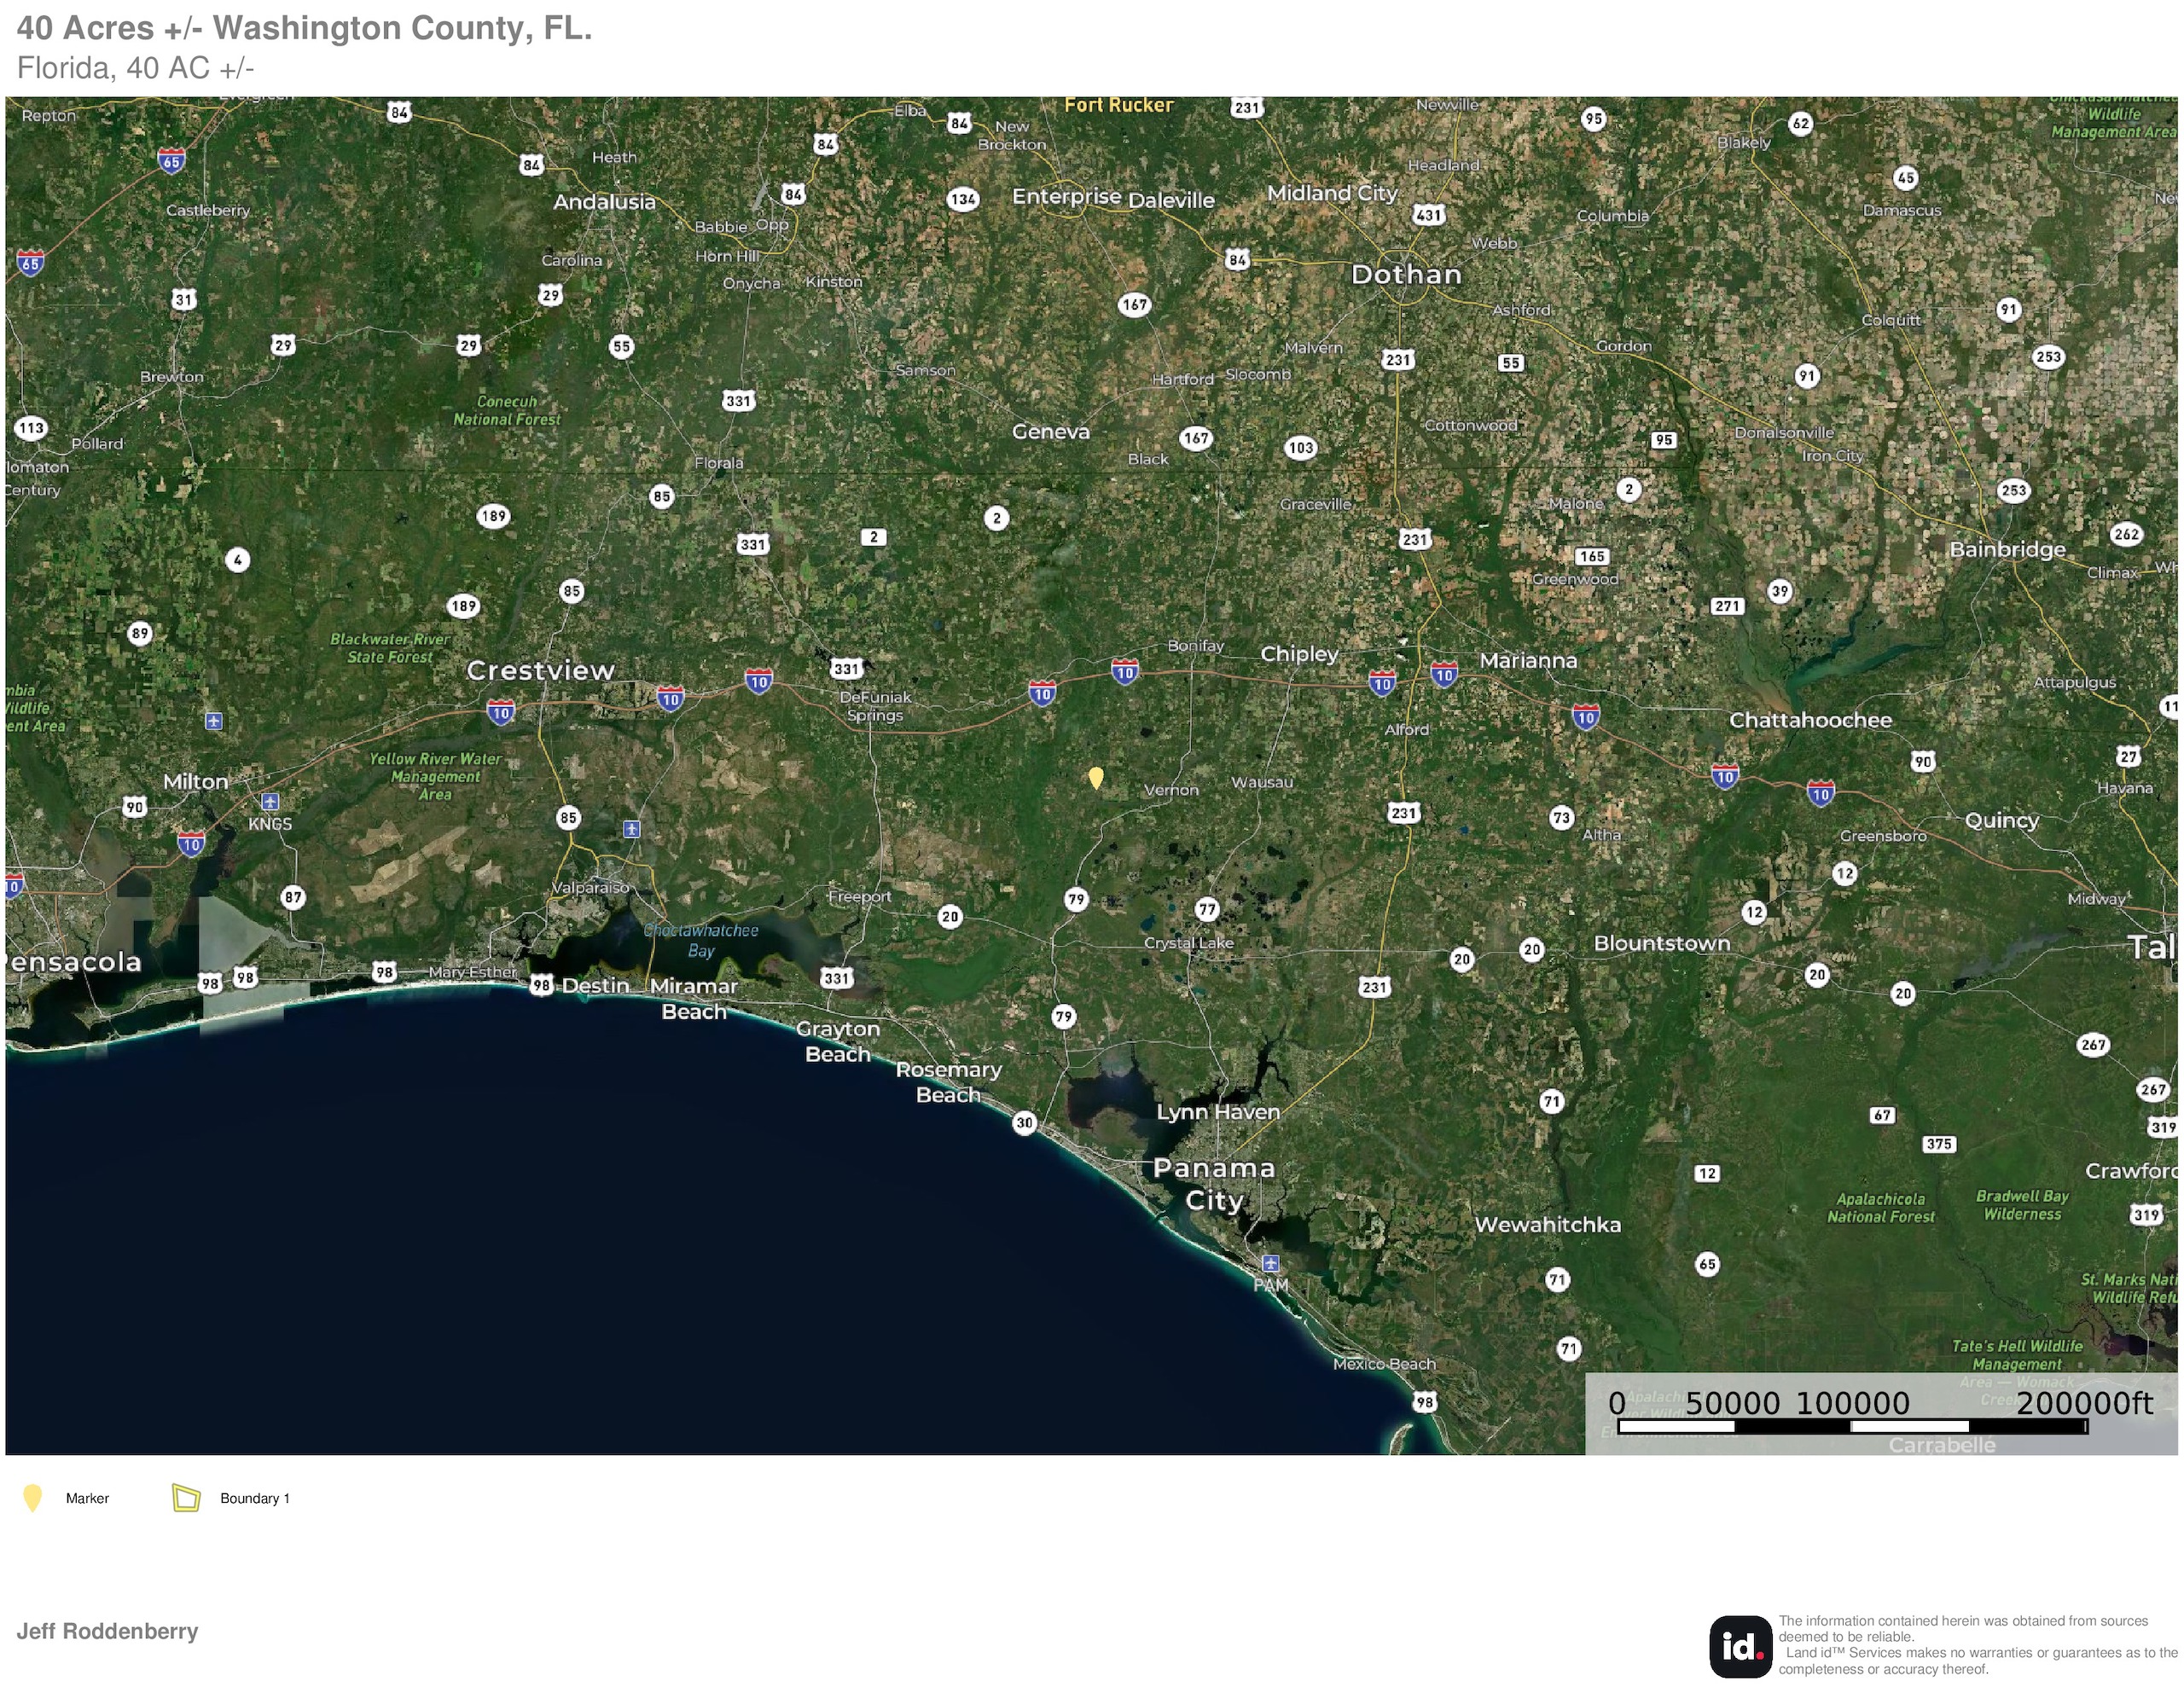Click the title 40 Acres Washington County
2184x1687 pixels.
coord(304,28)
